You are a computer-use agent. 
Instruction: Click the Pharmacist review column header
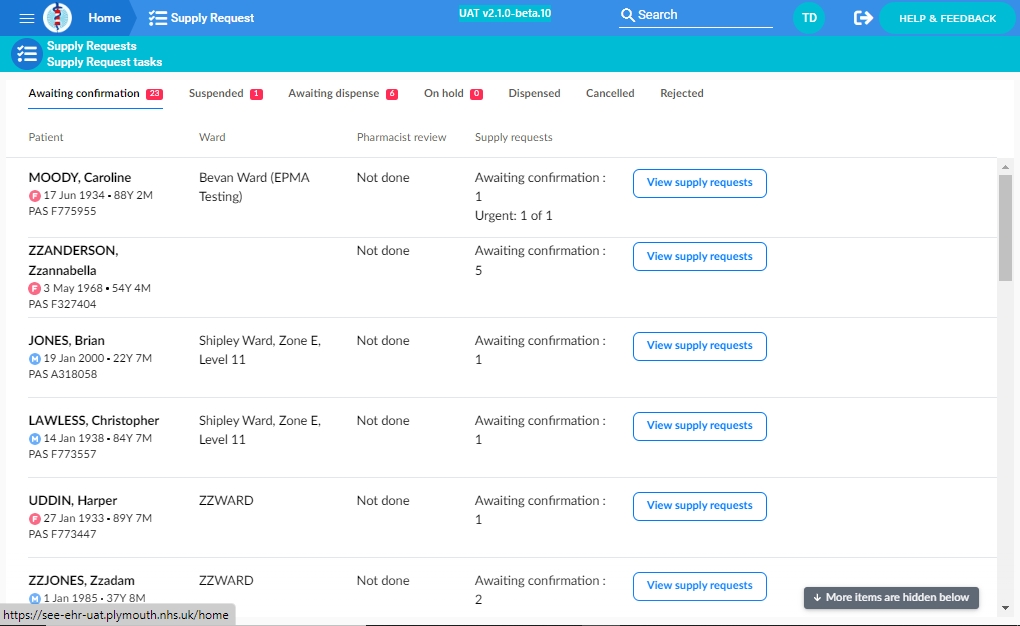[401, 137]
